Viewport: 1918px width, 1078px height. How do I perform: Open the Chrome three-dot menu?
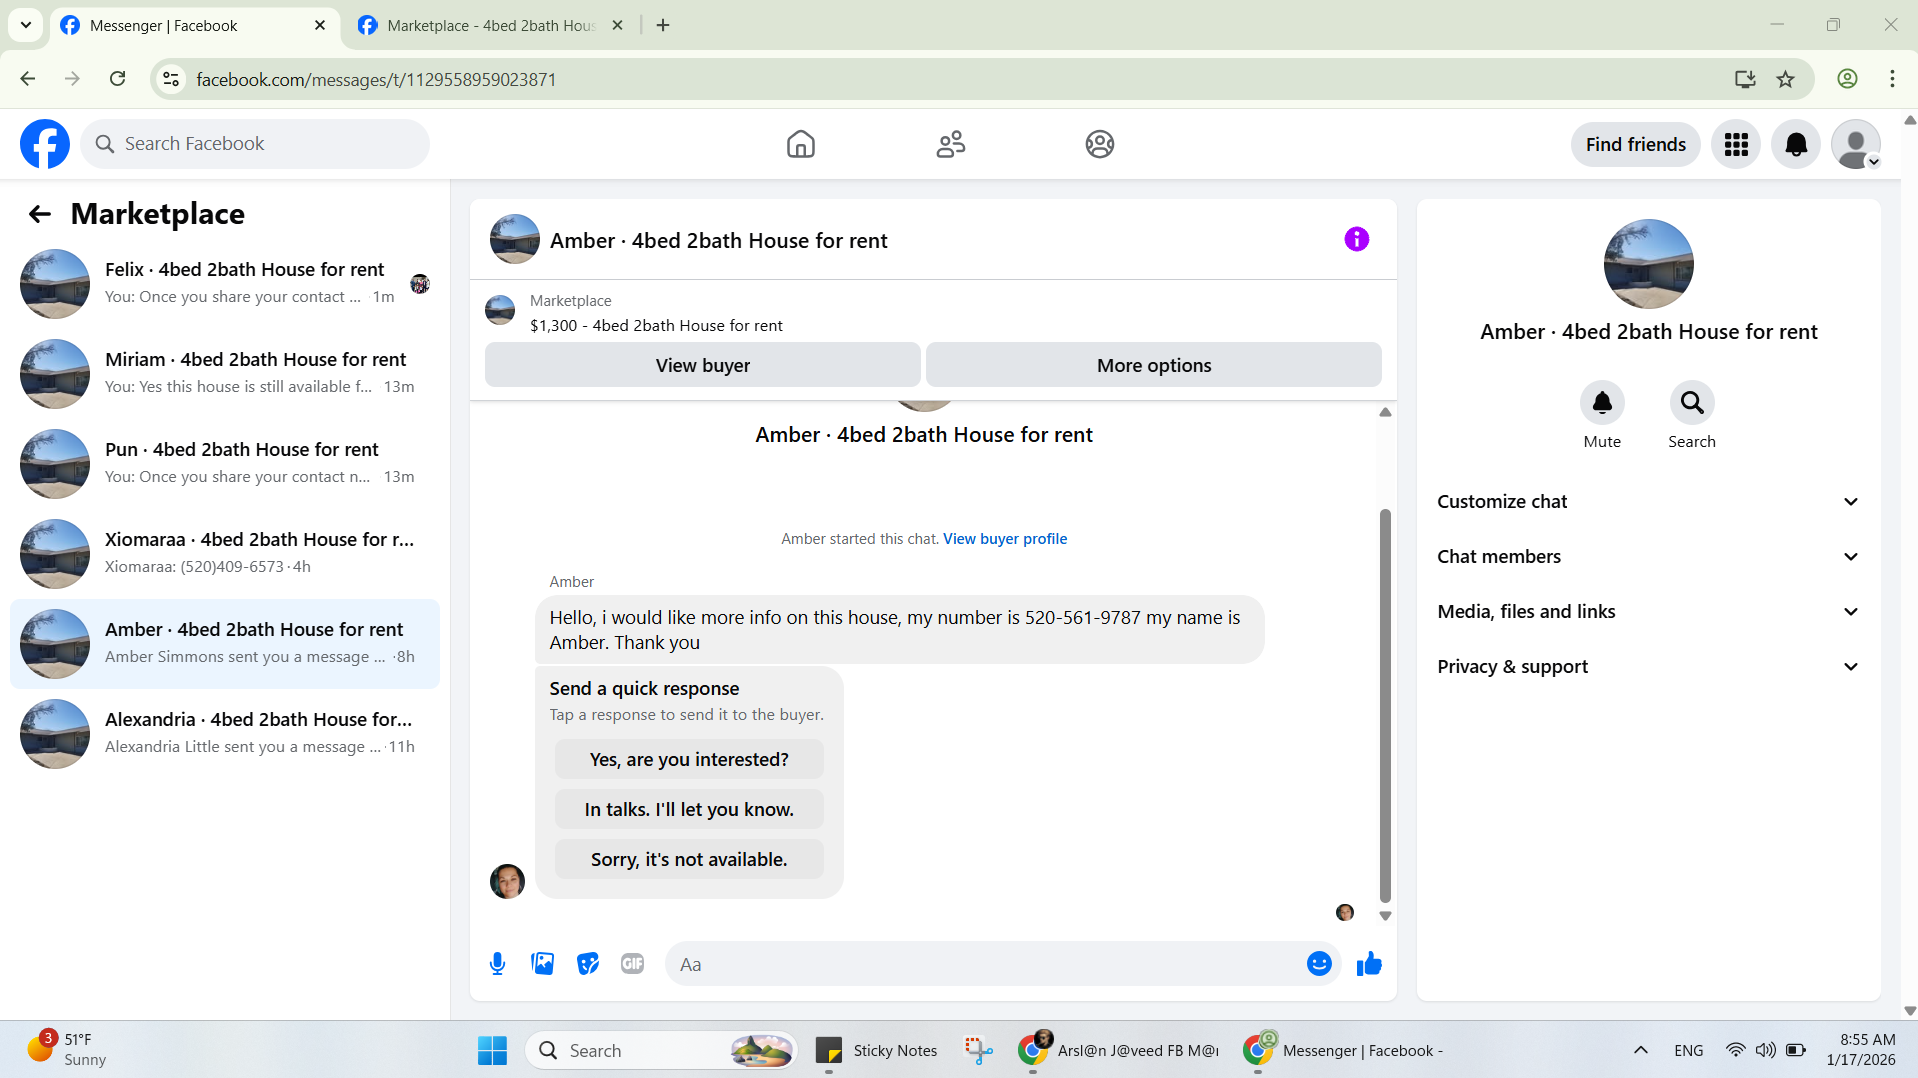point(1892,79)
